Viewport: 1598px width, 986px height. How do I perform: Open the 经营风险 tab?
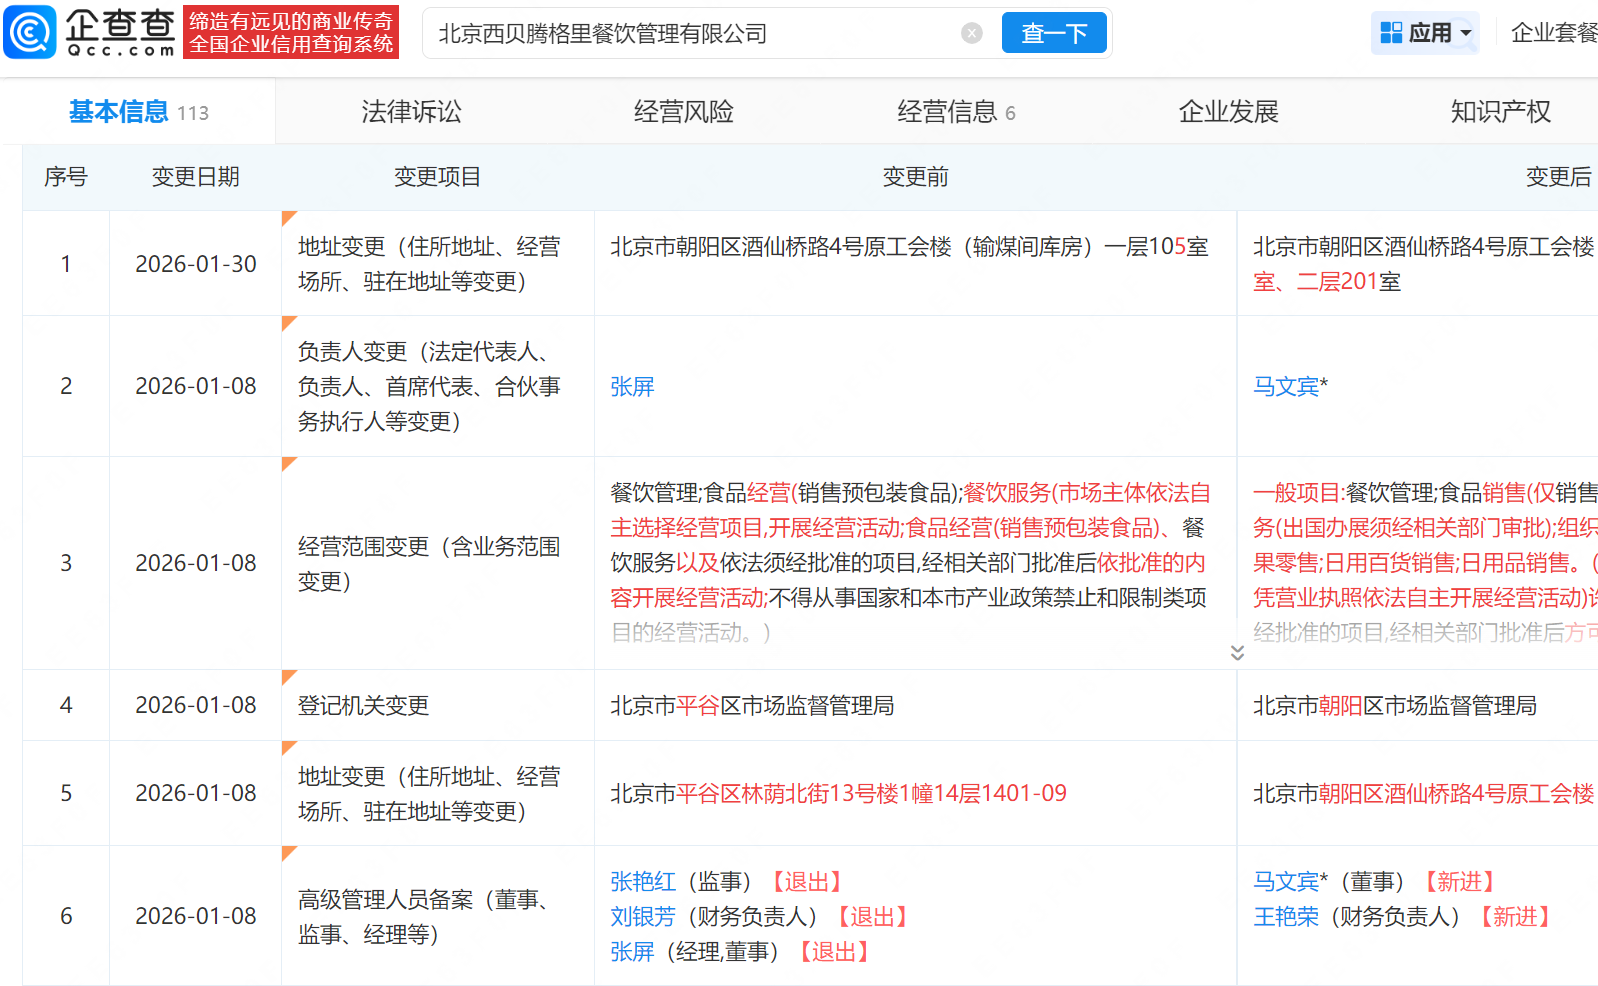click(683, 112)
